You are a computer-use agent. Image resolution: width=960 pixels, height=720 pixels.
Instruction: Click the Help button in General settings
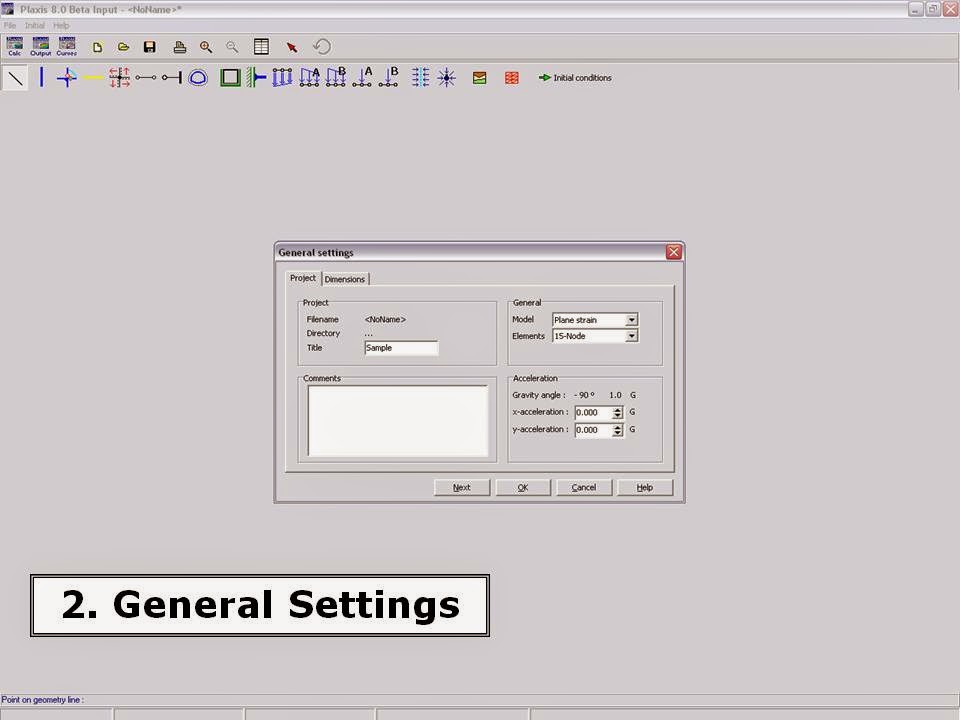[645, 487]
